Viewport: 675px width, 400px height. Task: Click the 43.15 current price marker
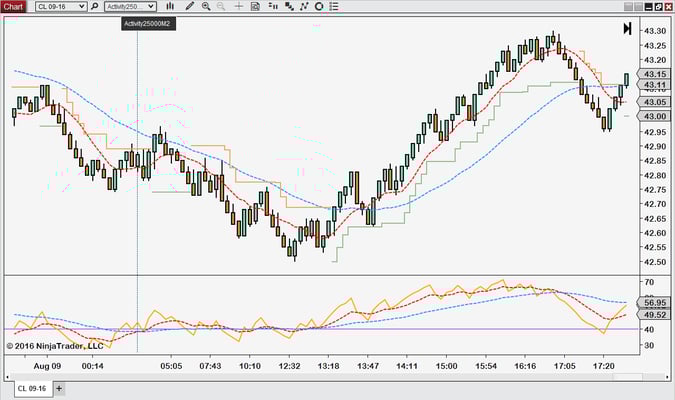click(x=656, y=74)
